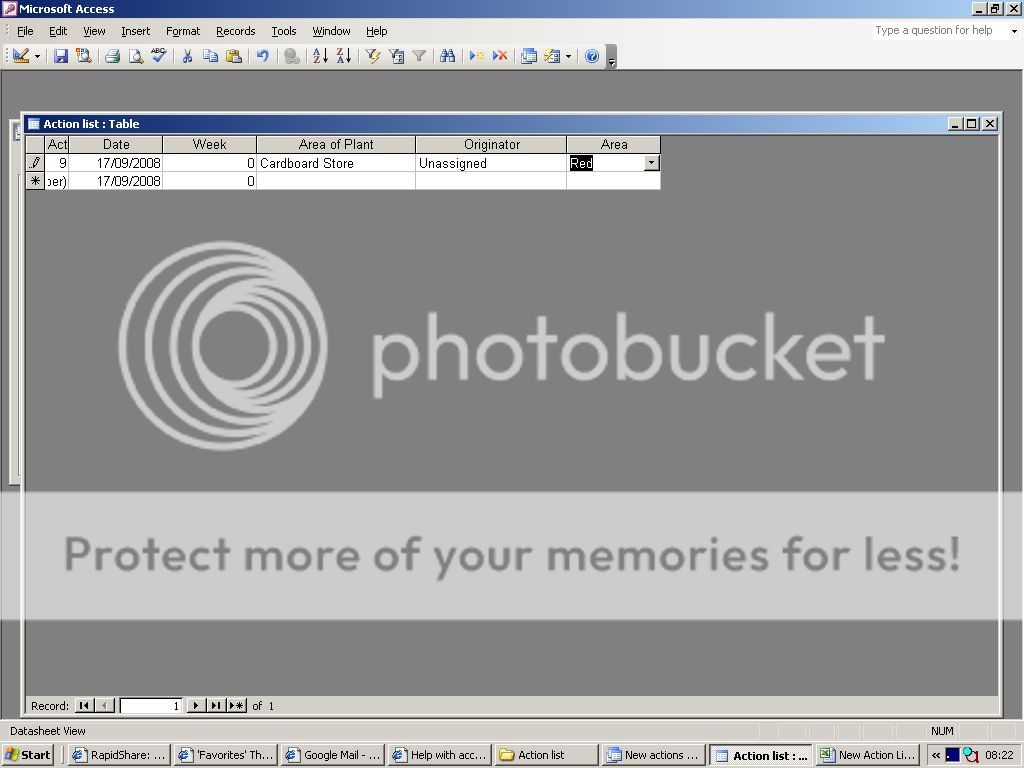Run the Spelling check icon
Image resolution: width=1024 pixels, height=768 pixels.
[159, 56]
